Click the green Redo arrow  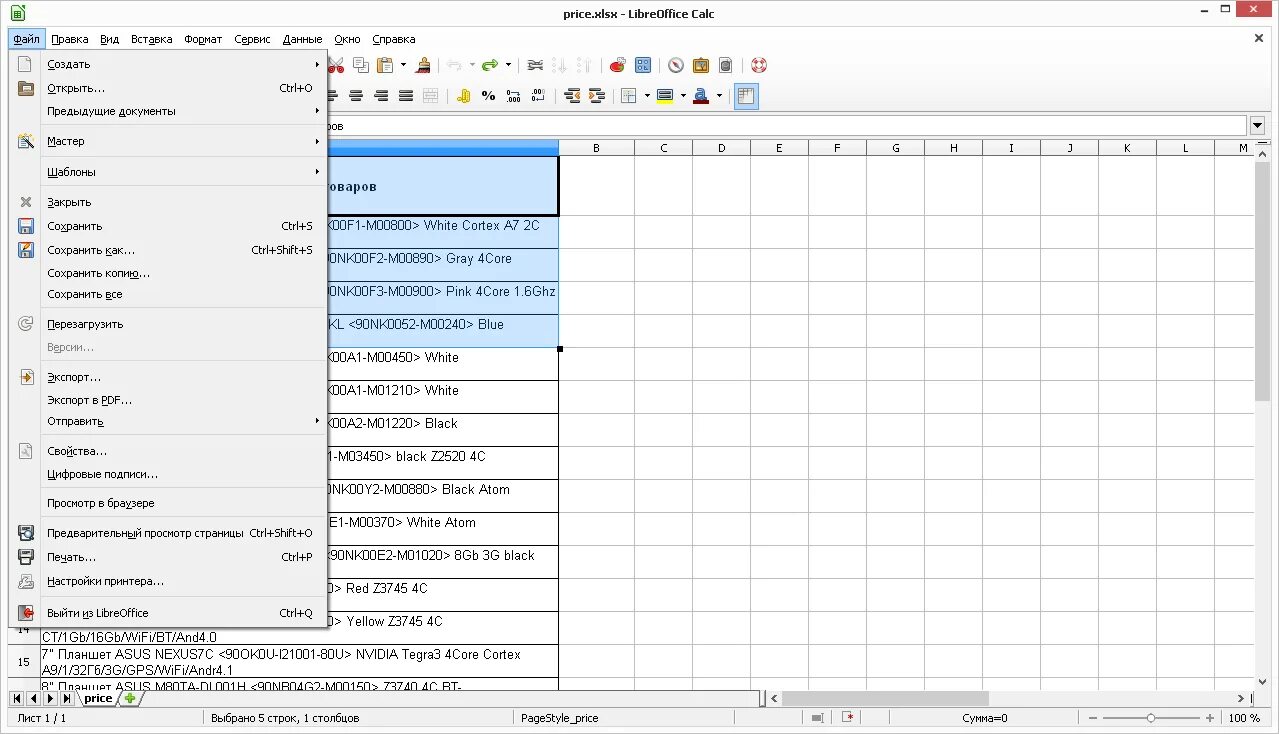click(x=490, y=65)
